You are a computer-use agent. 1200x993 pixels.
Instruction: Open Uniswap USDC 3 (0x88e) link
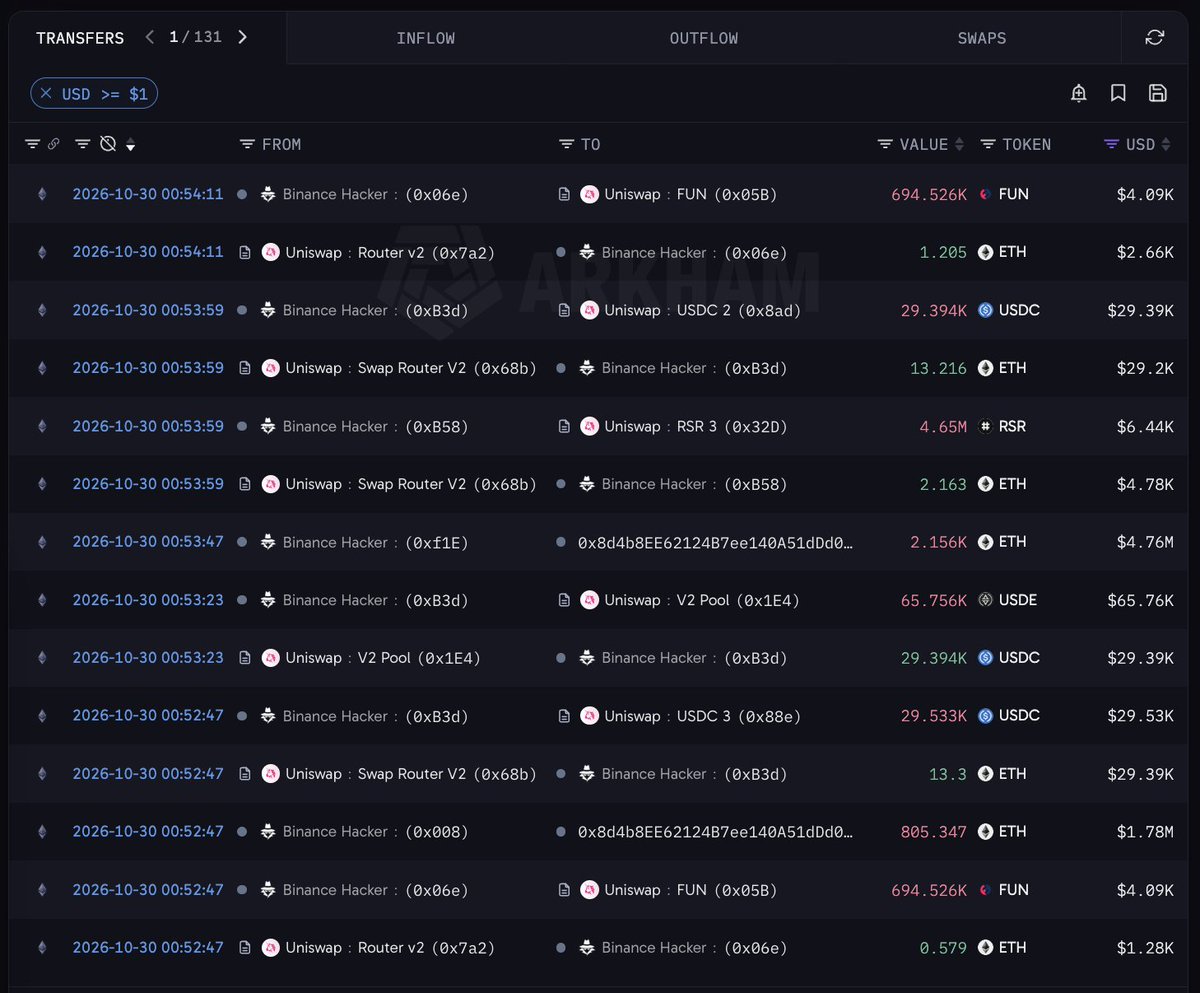(x=703, y=716)
